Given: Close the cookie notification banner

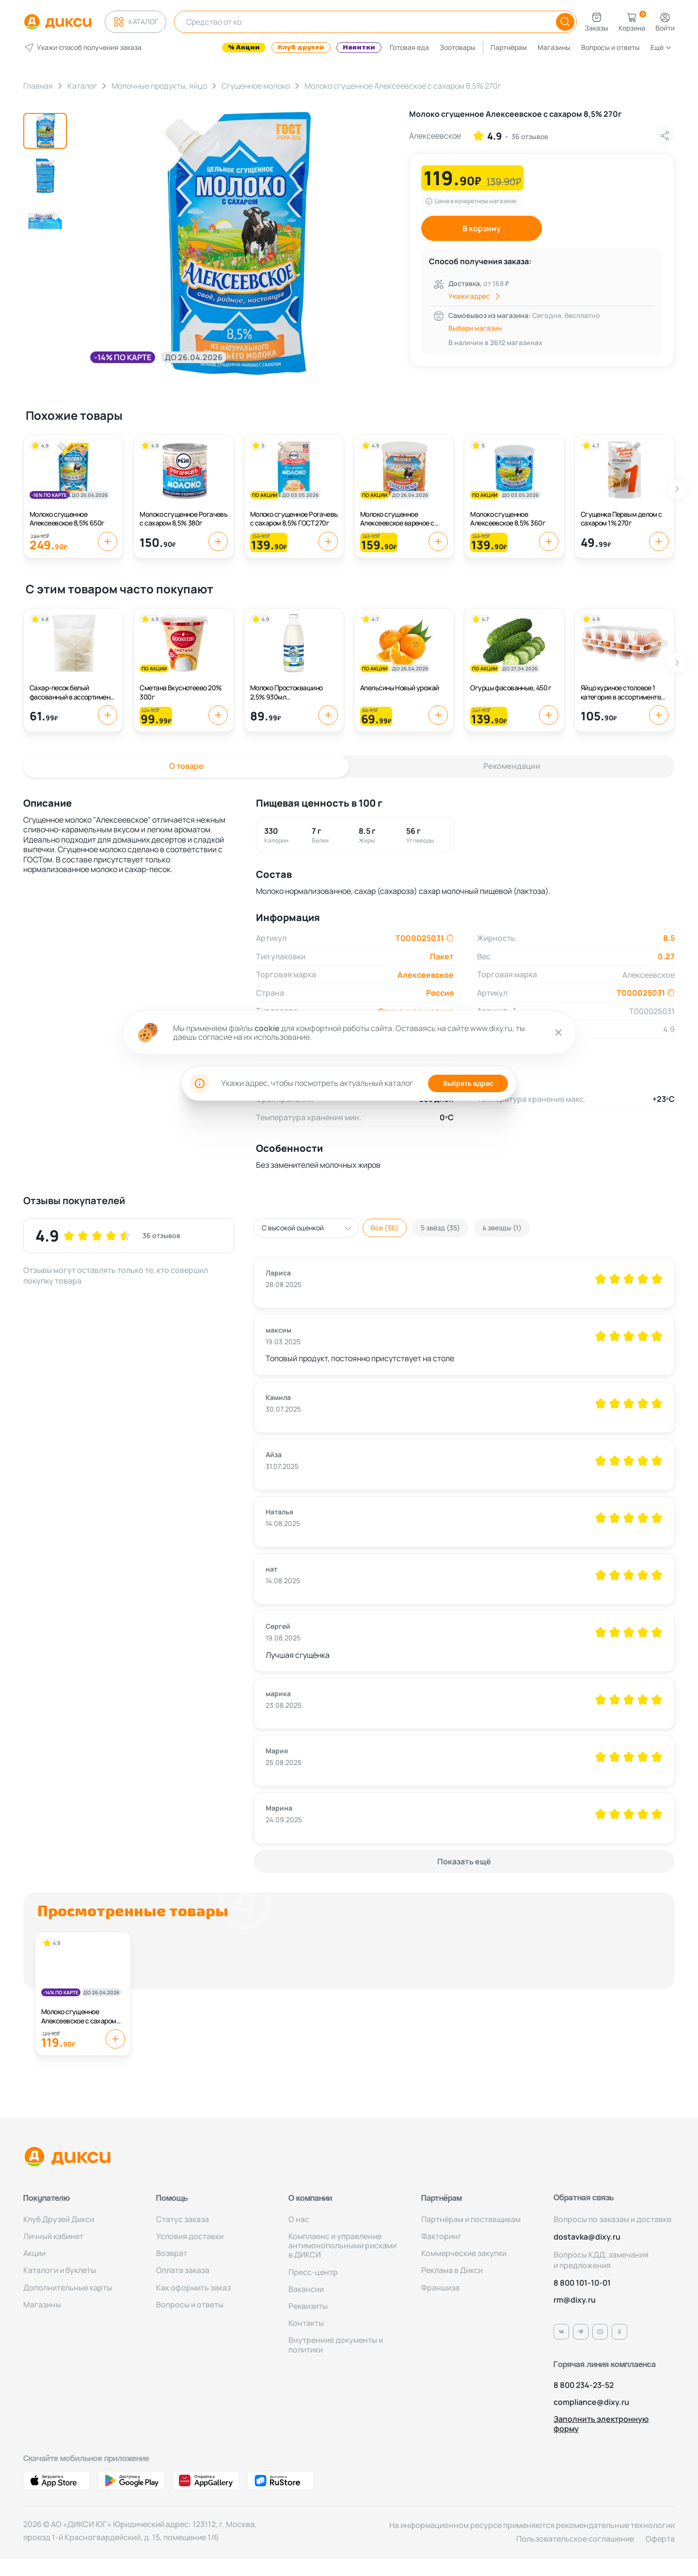Looking at the screenshot, I should (558, 1032).
